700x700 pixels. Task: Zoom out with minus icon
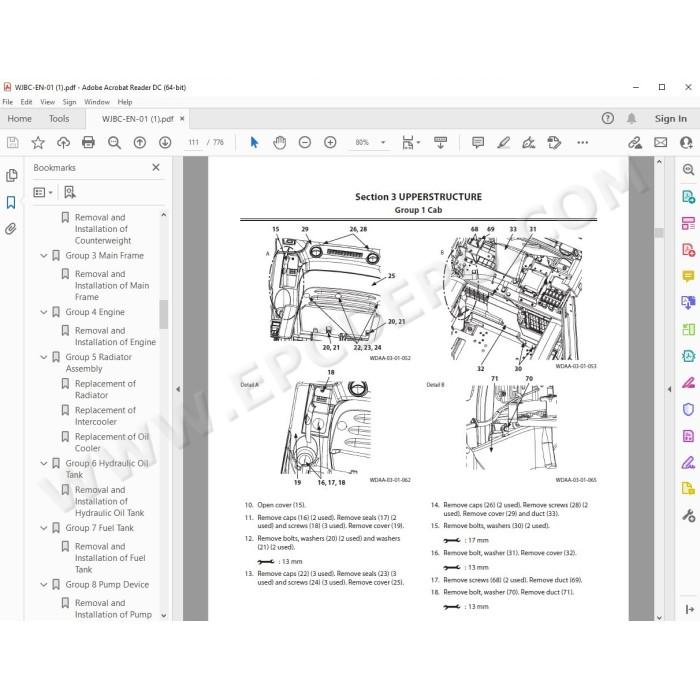click(305, 142)
